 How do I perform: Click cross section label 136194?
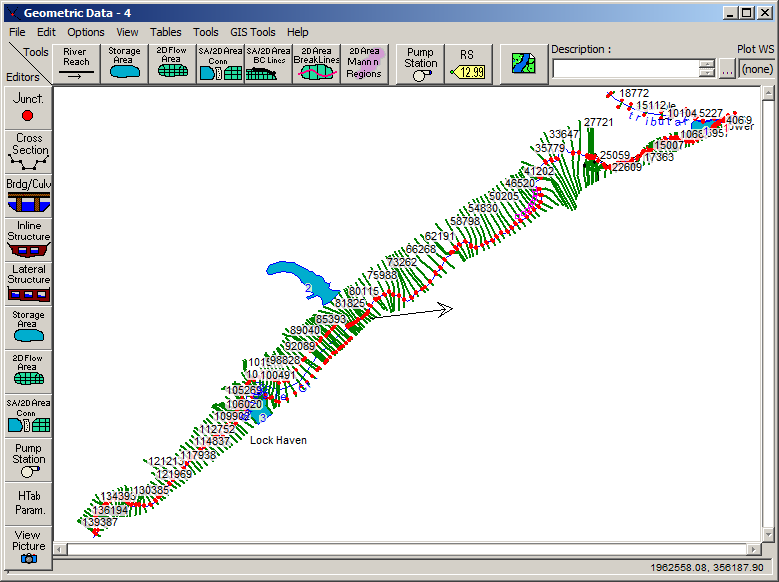[x=110, y=510]
